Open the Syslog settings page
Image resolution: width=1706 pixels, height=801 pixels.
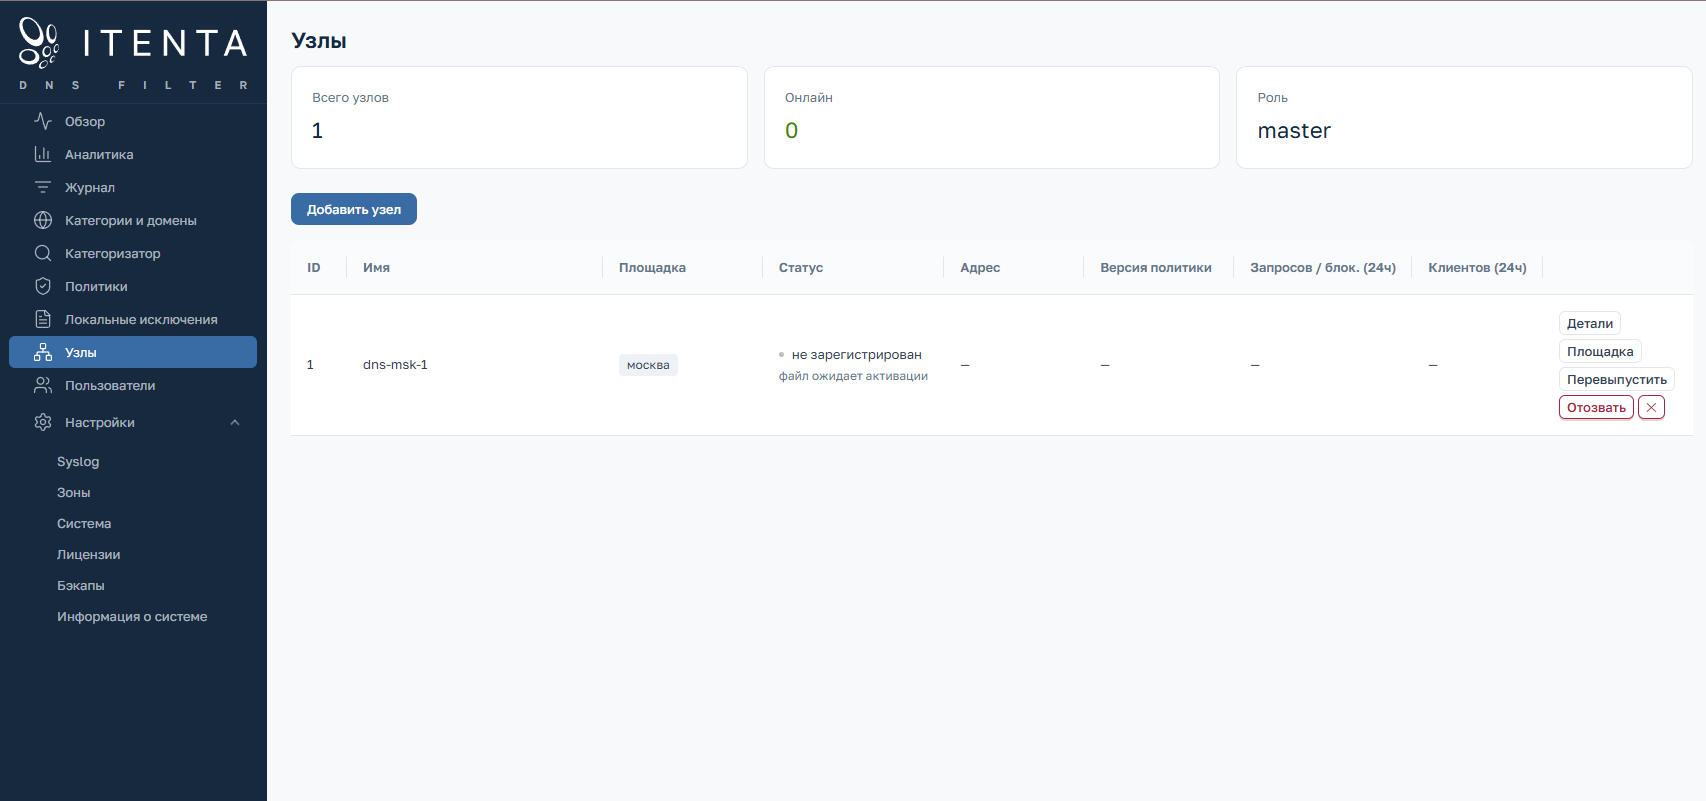[x=78, y=461]
